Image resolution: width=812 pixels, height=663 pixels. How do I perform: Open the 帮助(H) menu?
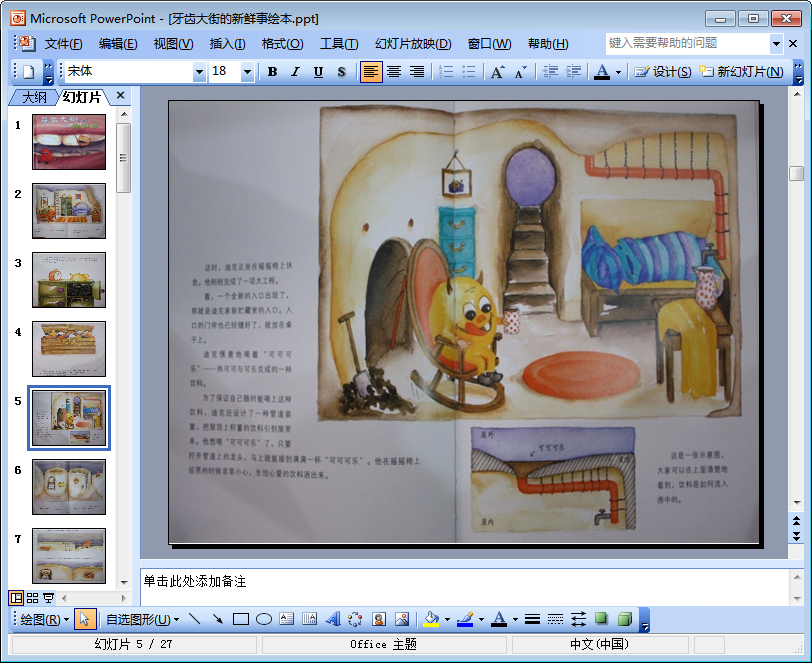point(548,44)
